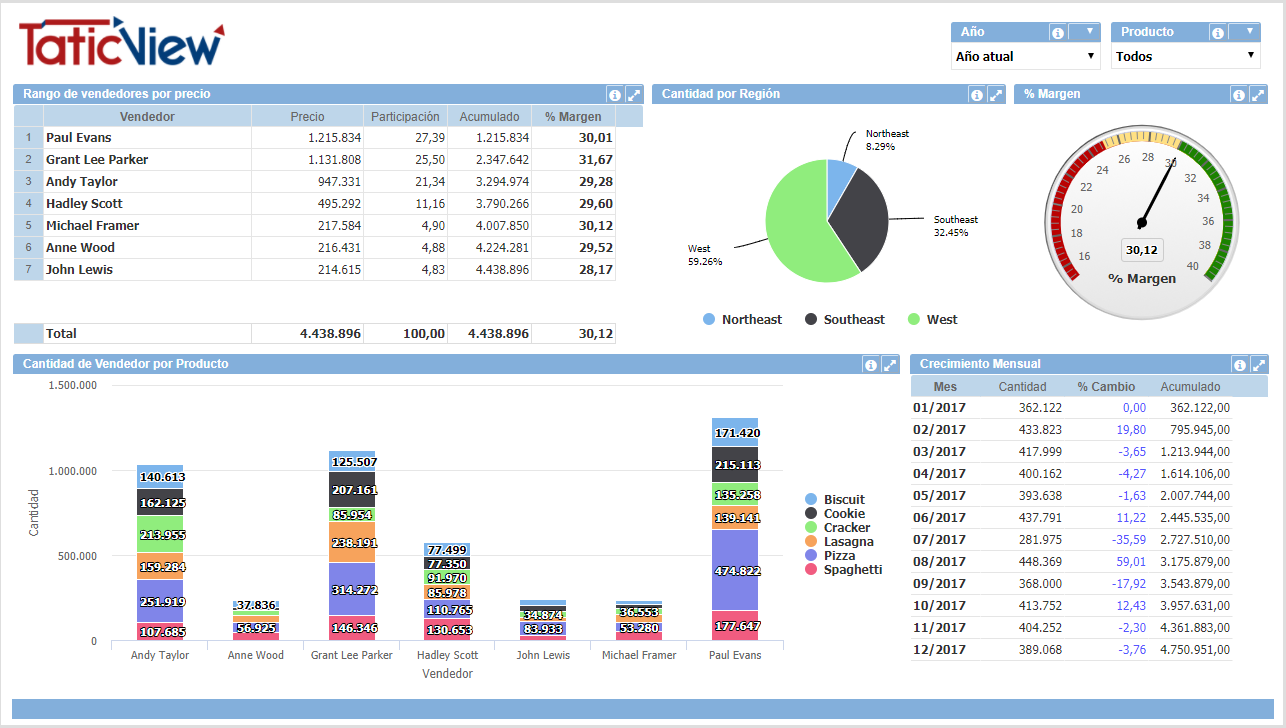Viewport: 1286px width, 728px height.
Task: Expand the Crecimiento Mensual panel fullscreen
Action: pyautogui.click(x=1258, y=365)
